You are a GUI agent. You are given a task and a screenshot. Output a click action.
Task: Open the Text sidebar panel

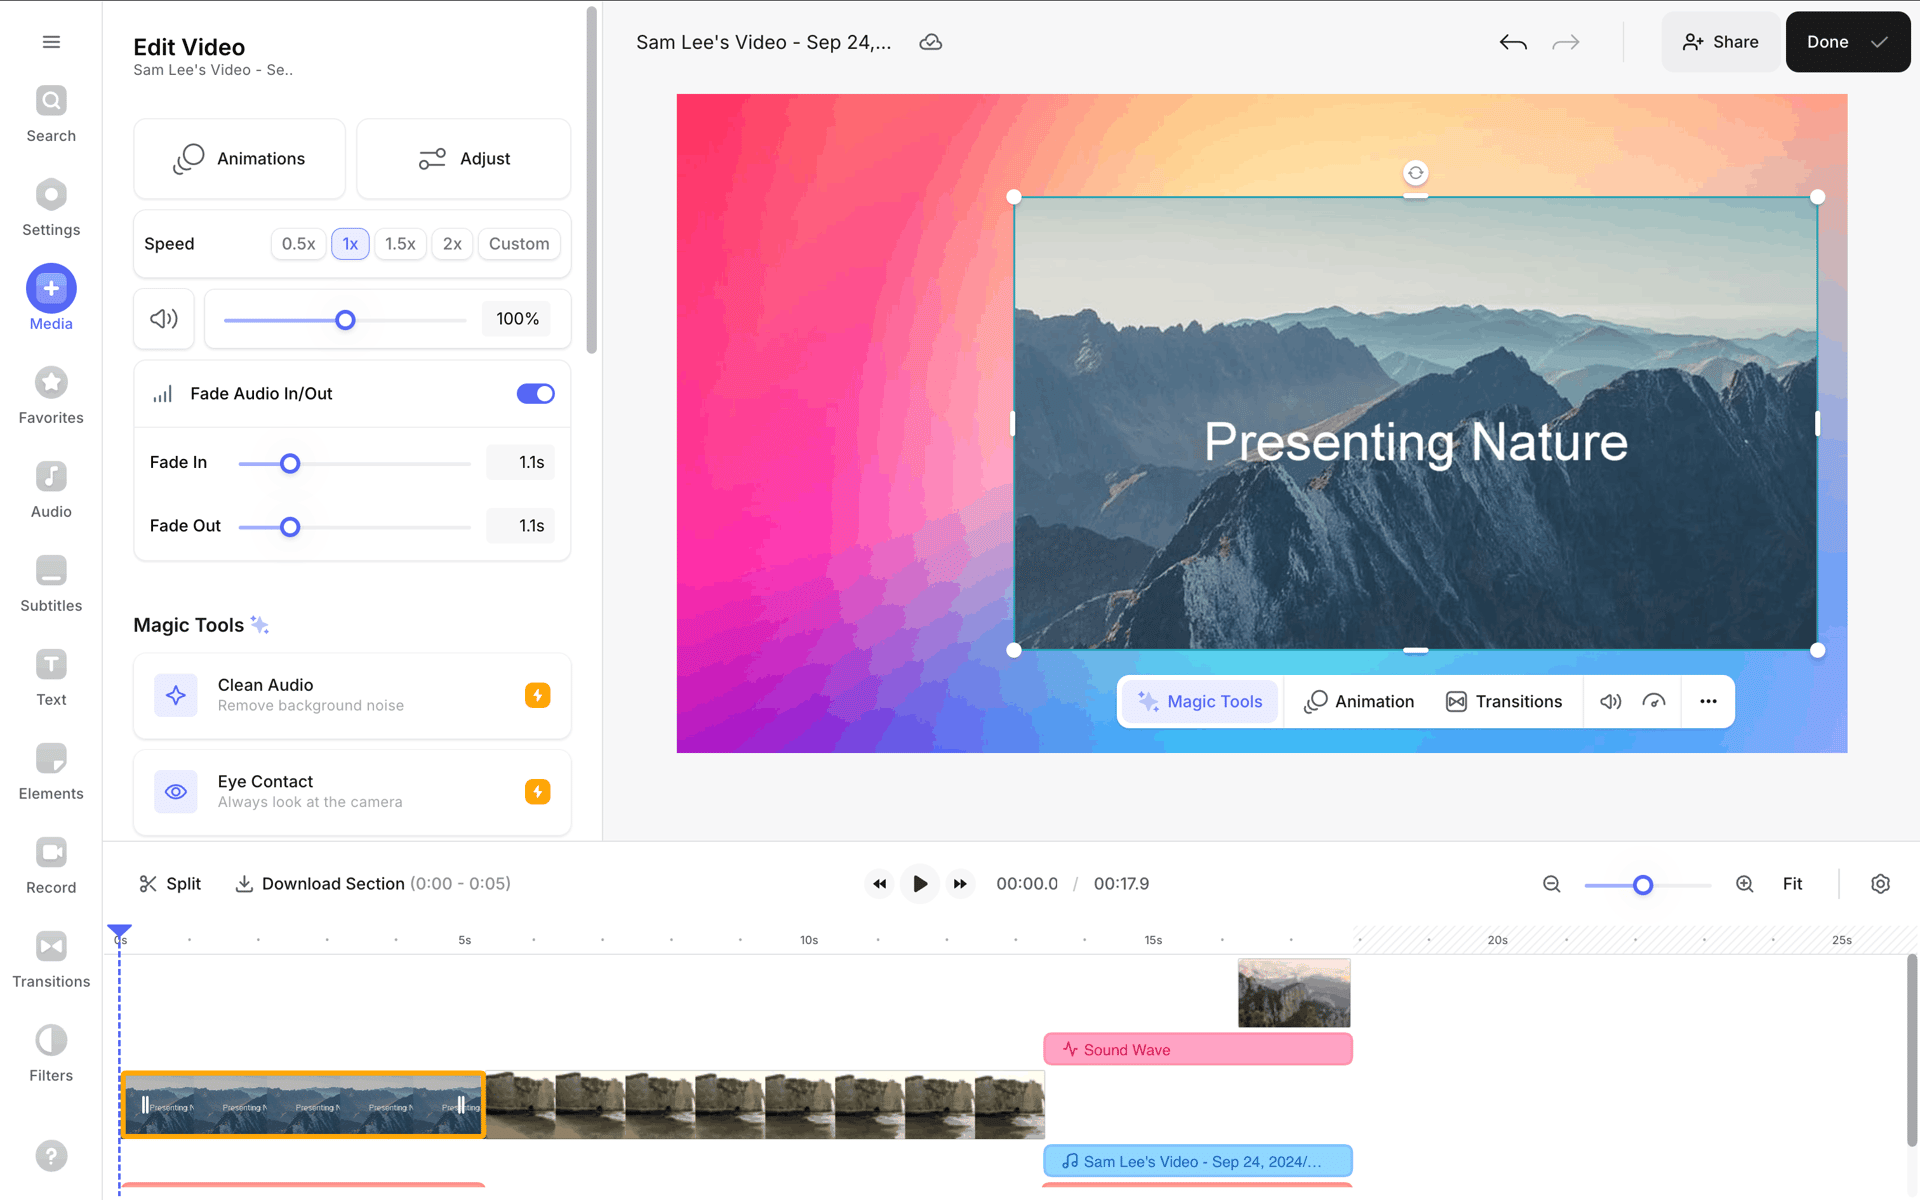(51, 679)
